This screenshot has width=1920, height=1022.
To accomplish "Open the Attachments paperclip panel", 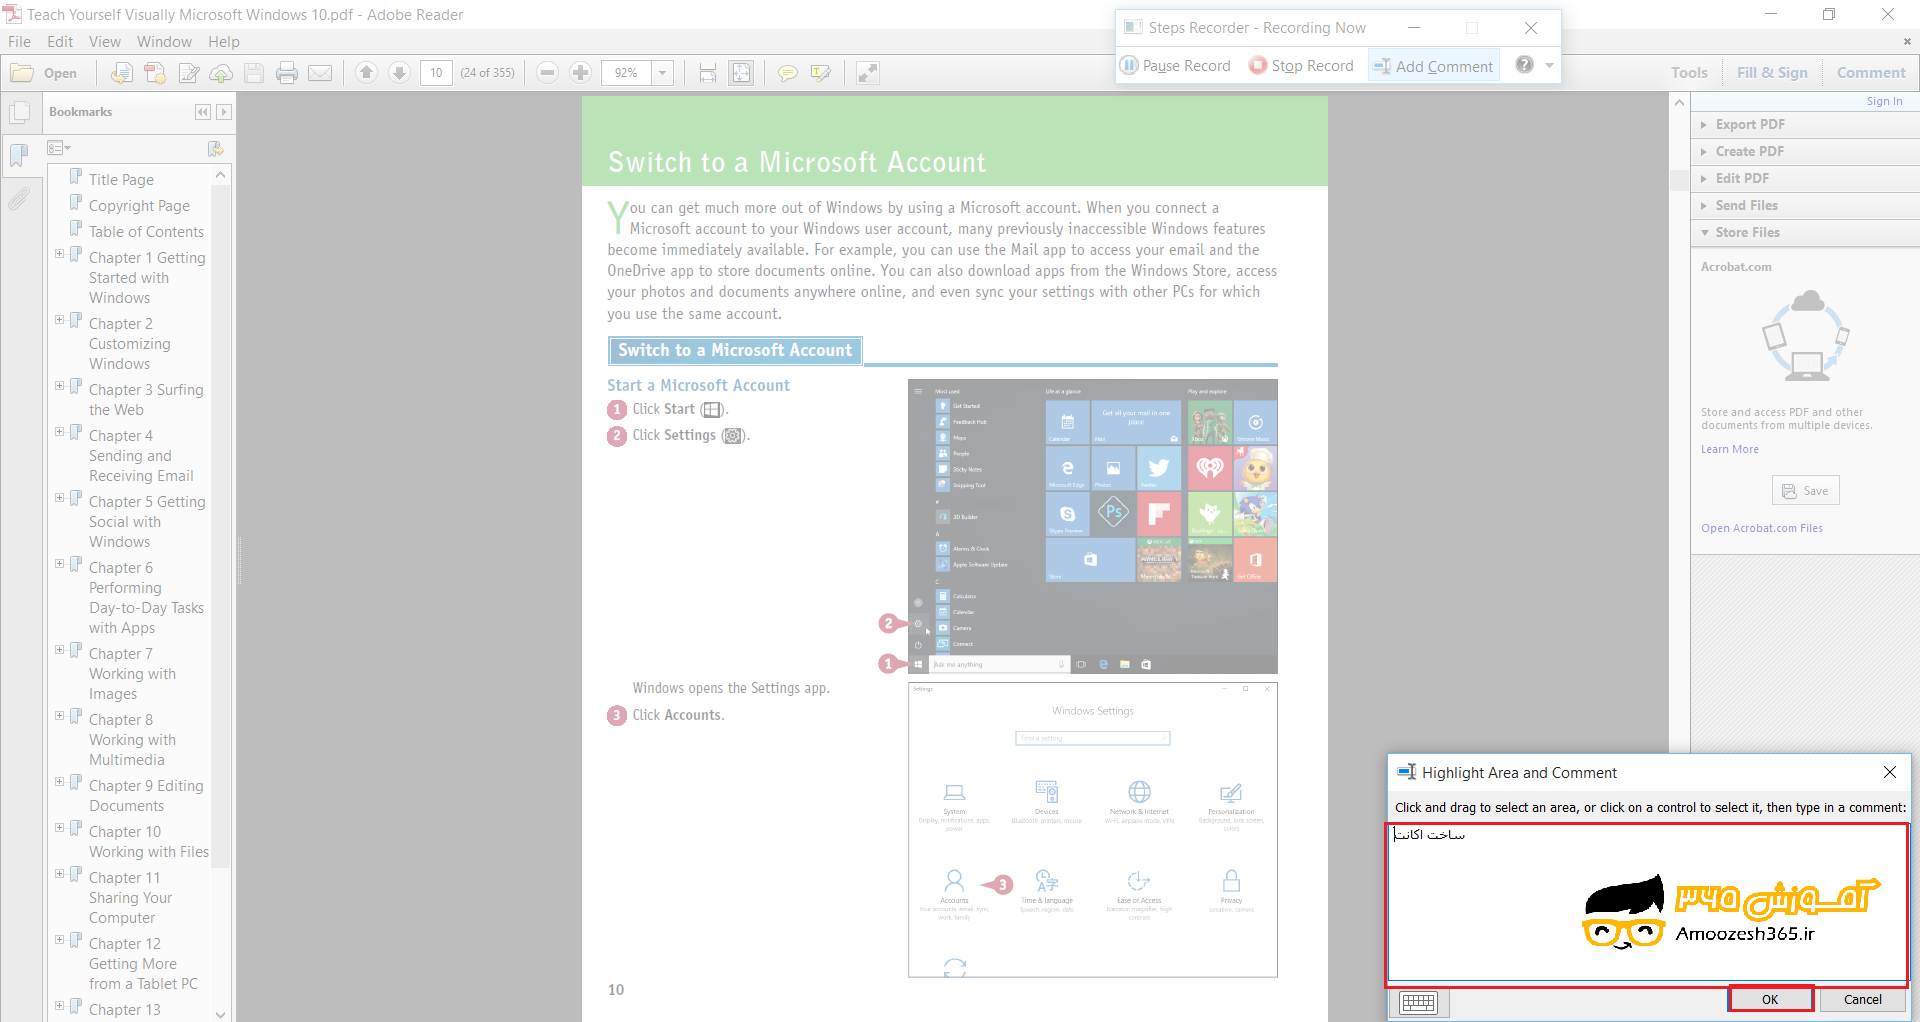I will [18, 199].
